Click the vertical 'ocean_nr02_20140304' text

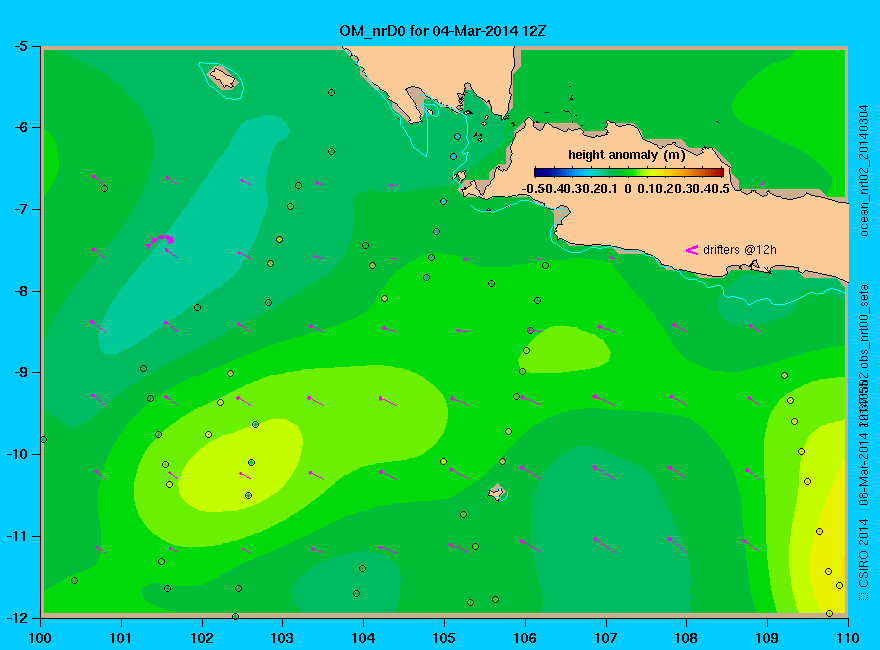click(x=864, y=171)
